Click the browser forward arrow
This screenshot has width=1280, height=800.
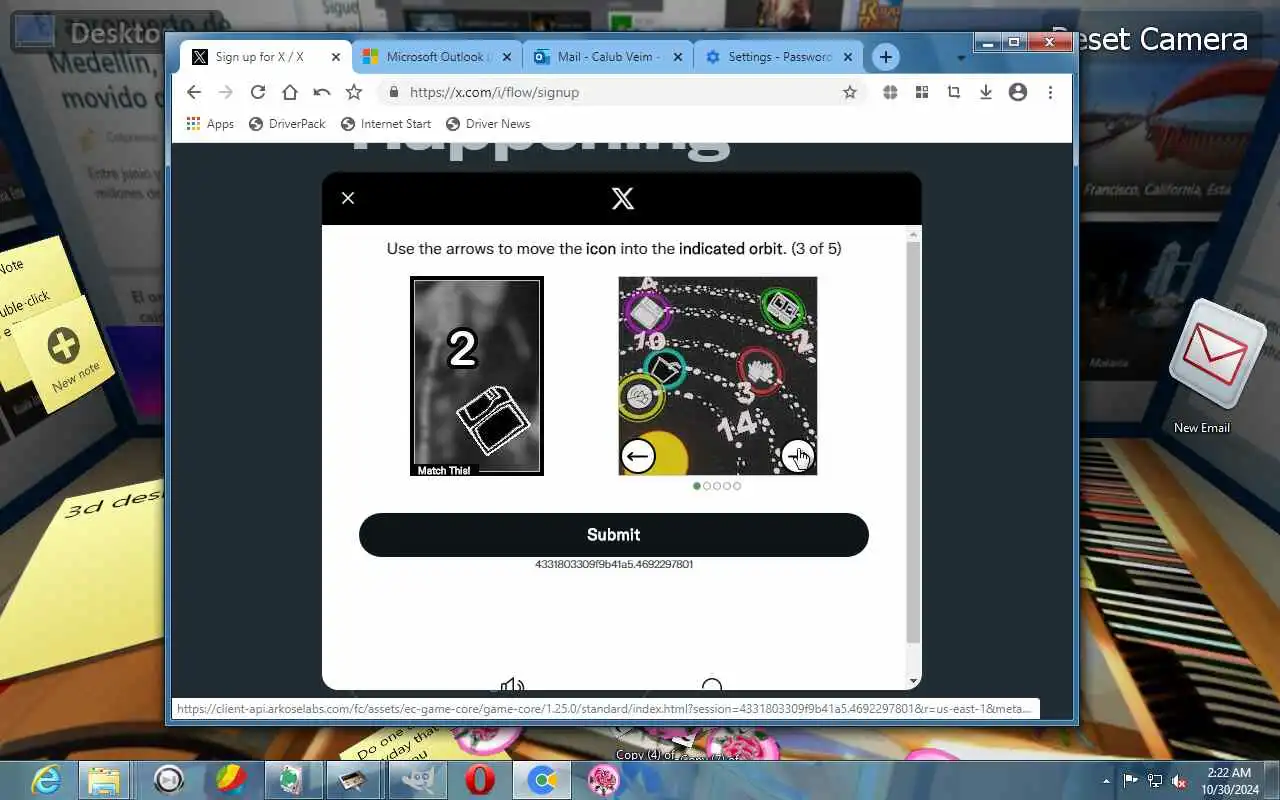(226, 92)
